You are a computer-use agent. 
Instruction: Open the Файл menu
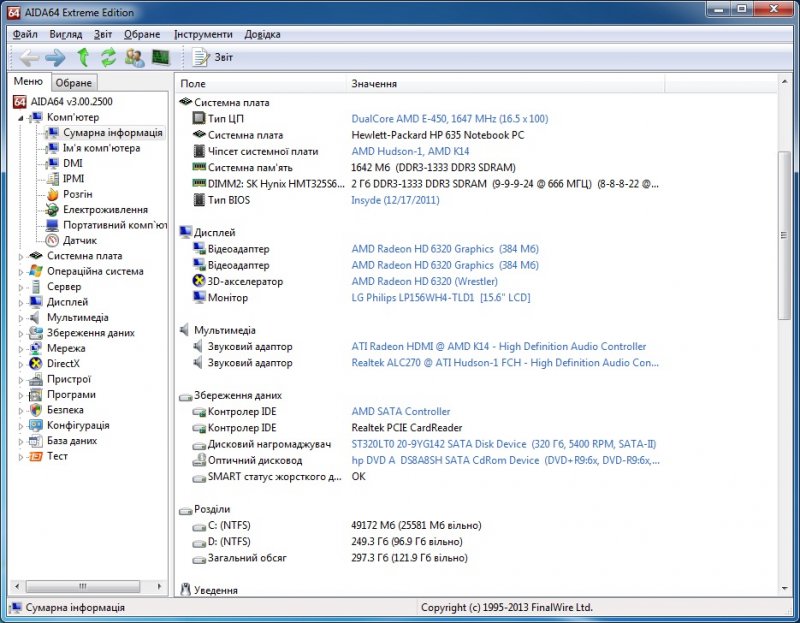tap(25, 33)
